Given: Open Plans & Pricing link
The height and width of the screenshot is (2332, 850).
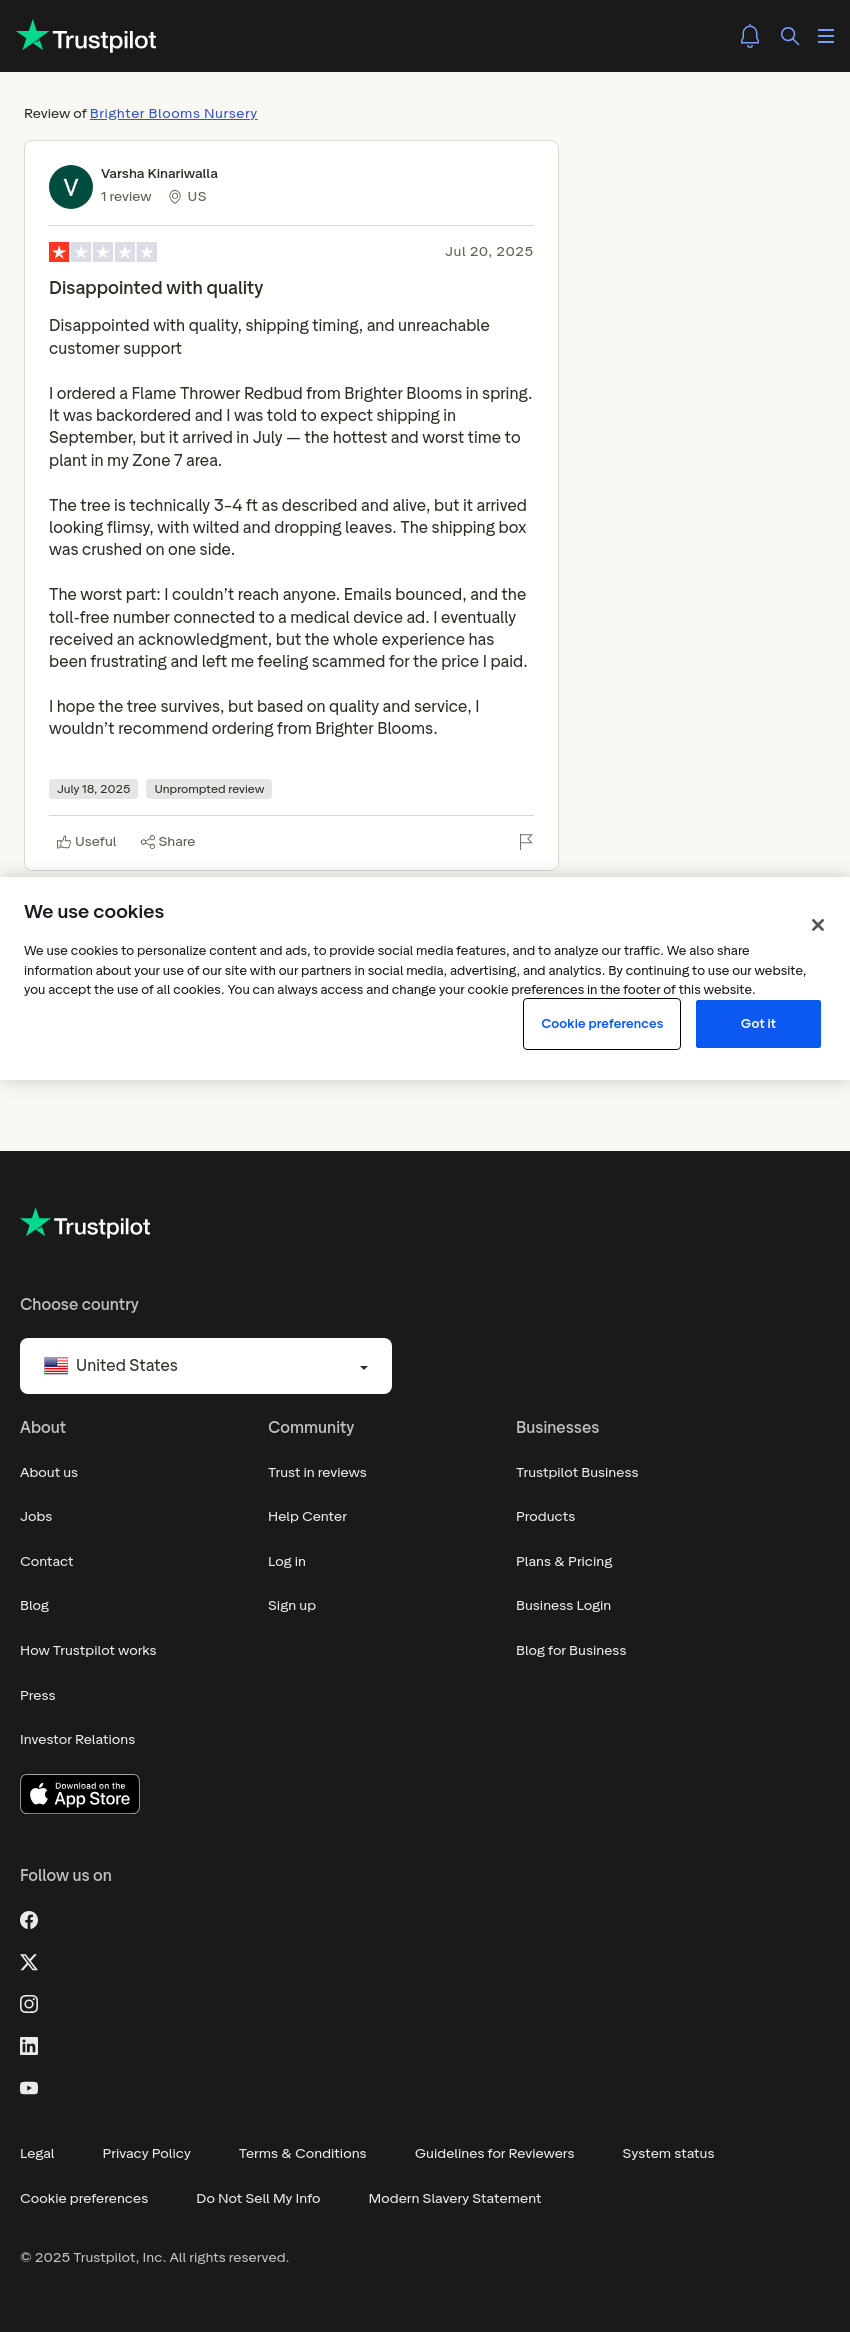Looking at the screenshot, I should pyautogui.click(x=564, y=1562).
